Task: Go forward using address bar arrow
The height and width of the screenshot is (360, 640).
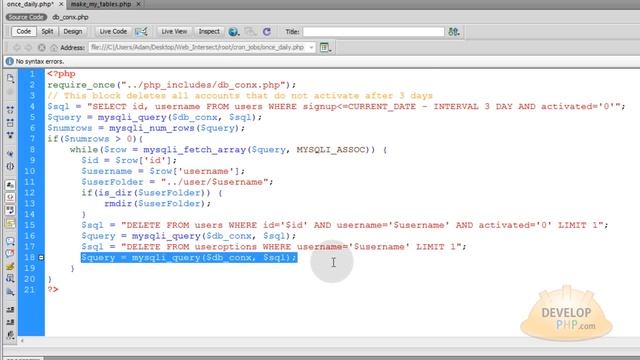Action: tap(29, 48)
